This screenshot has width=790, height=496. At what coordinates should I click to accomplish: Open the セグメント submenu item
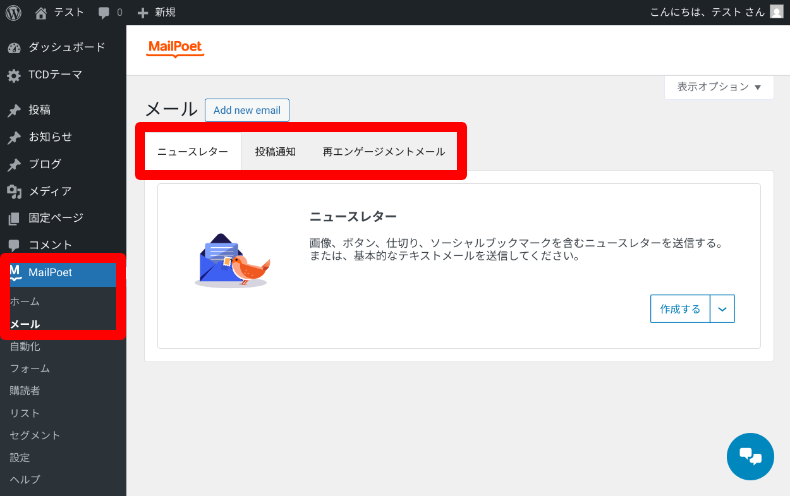click(35, 435)
